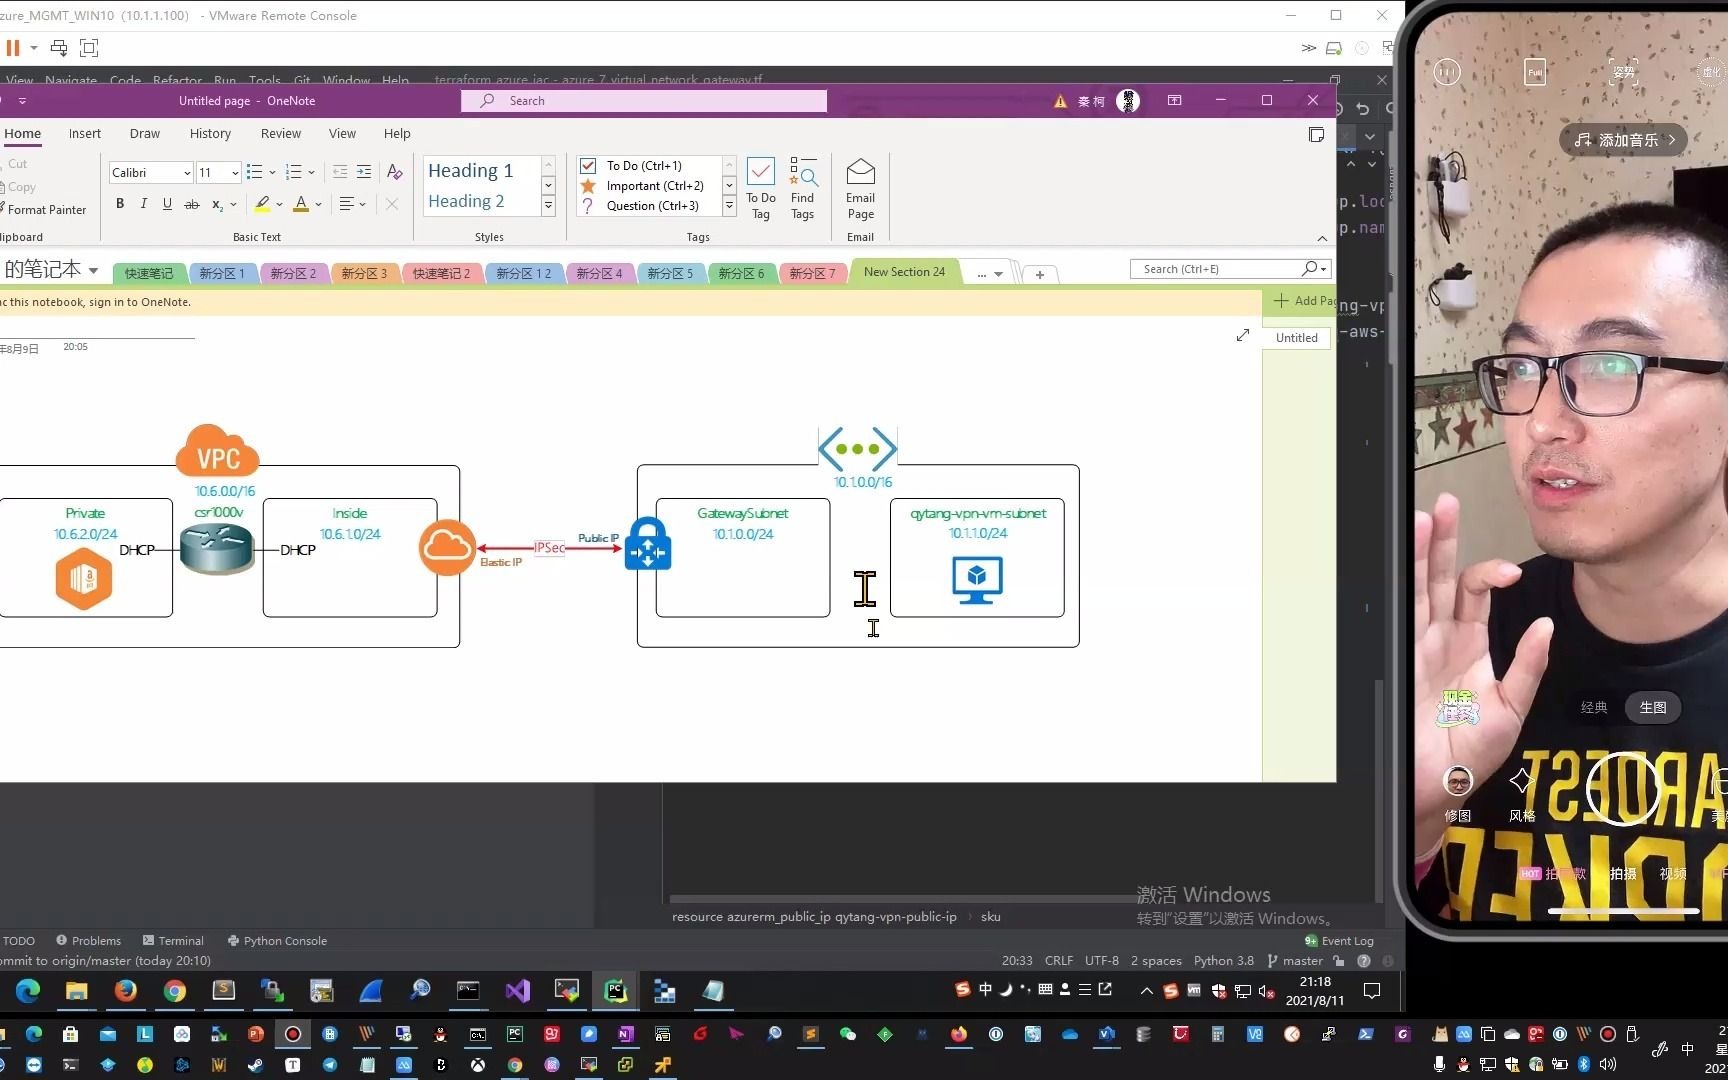
Task: Apply the text highlight color
Action: [262, 204]
